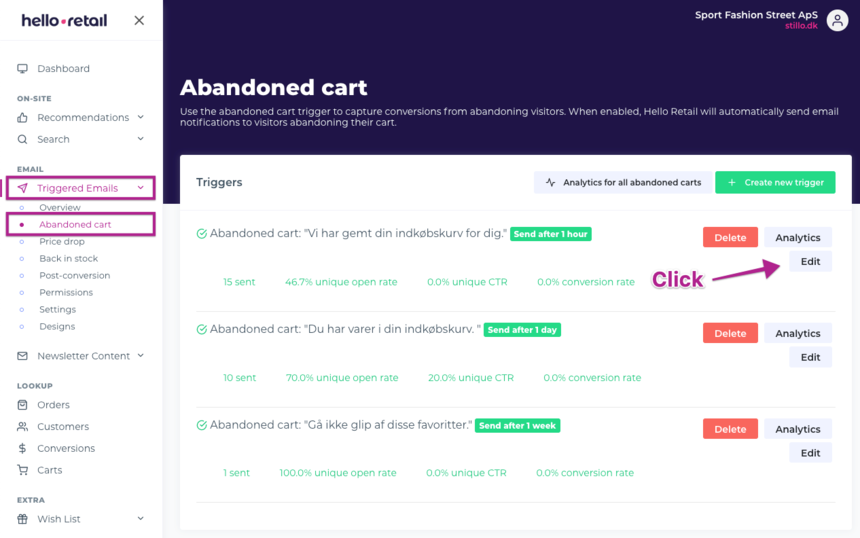Toggle the enabled checkmark for 'Gå ikke glip' trigger

pyautogui.click(x=202, y=425)
